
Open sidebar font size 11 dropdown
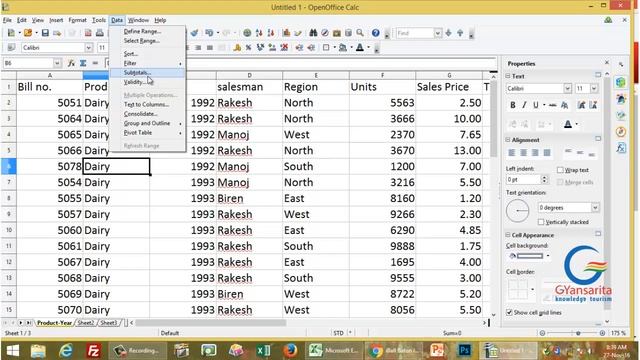(594, 89)
